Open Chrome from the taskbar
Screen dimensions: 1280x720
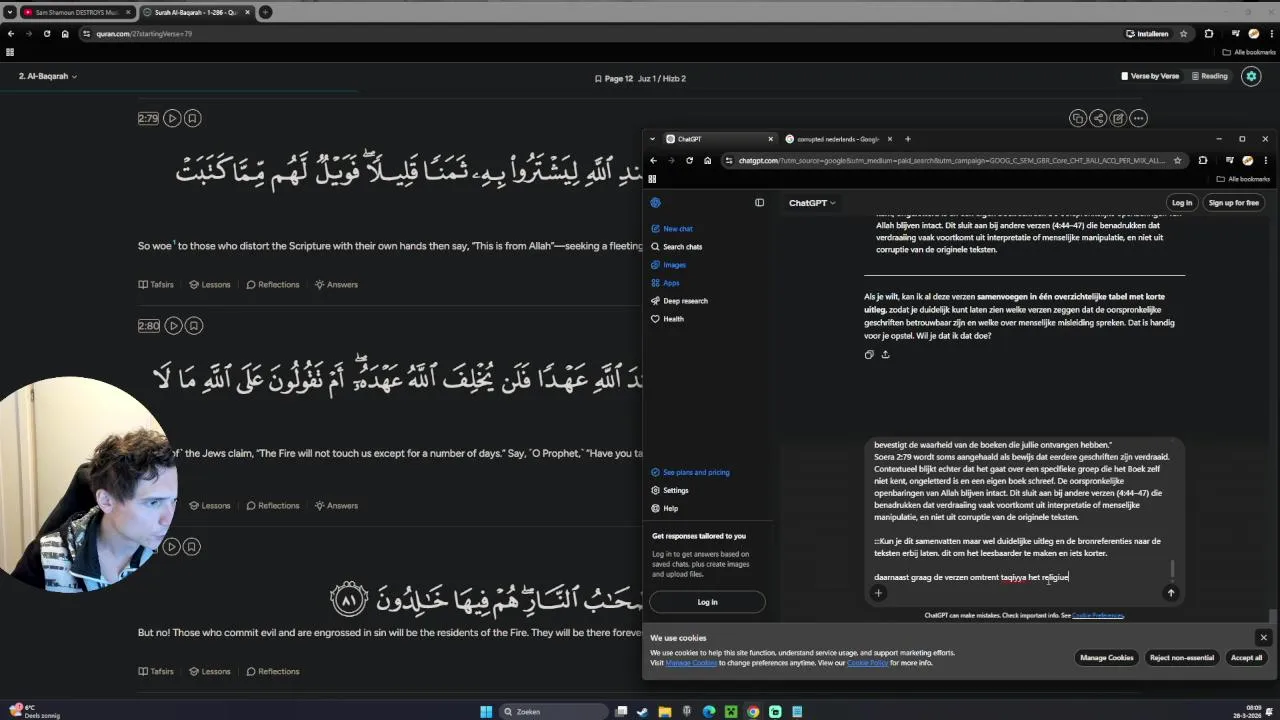pos(753,712)
